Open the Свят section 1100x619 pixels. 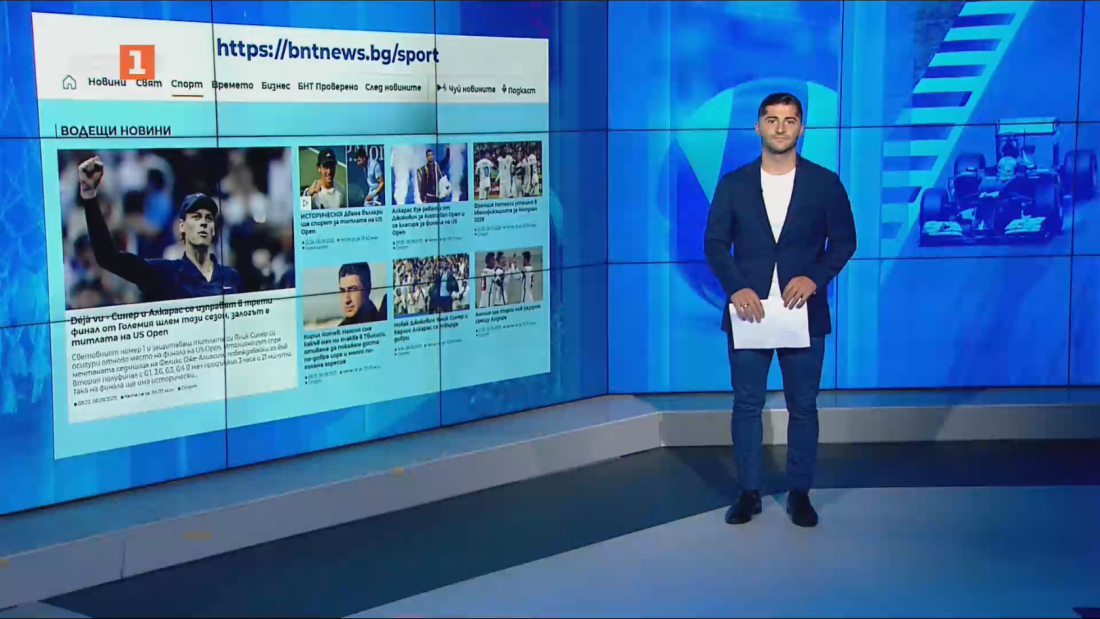point(149,83)
